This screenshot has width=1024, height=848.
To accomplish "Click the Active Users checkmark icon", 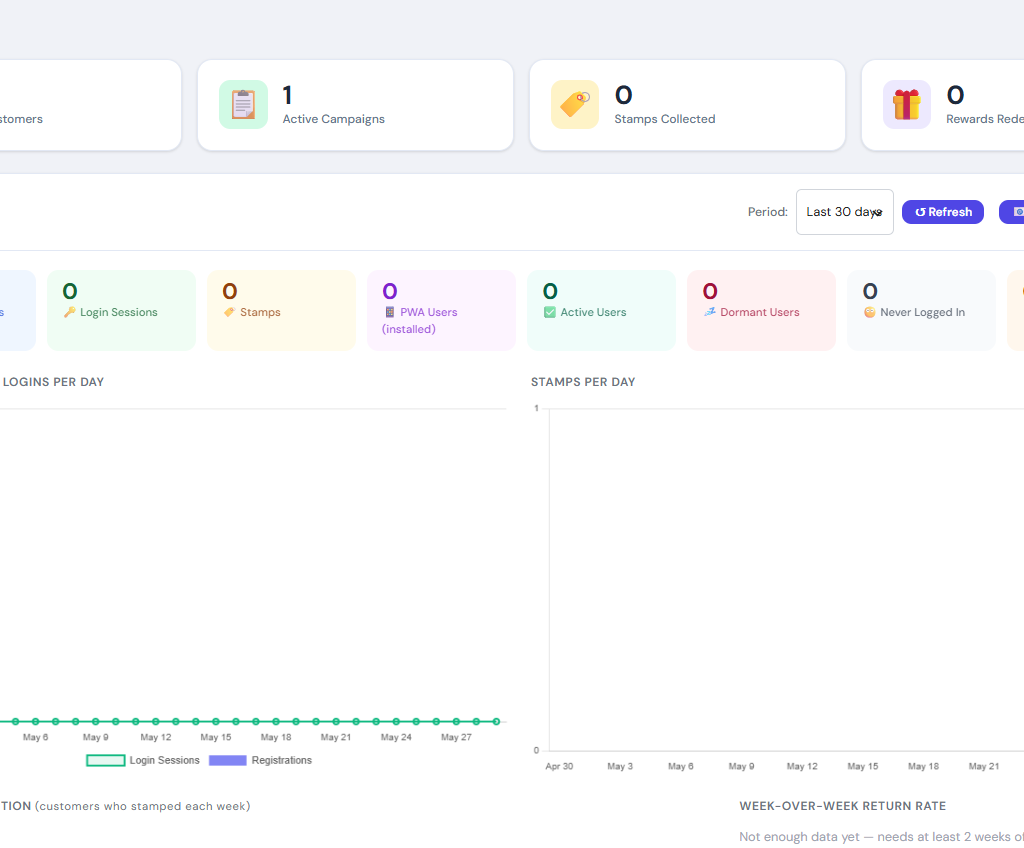I will [x=550, y=312].
